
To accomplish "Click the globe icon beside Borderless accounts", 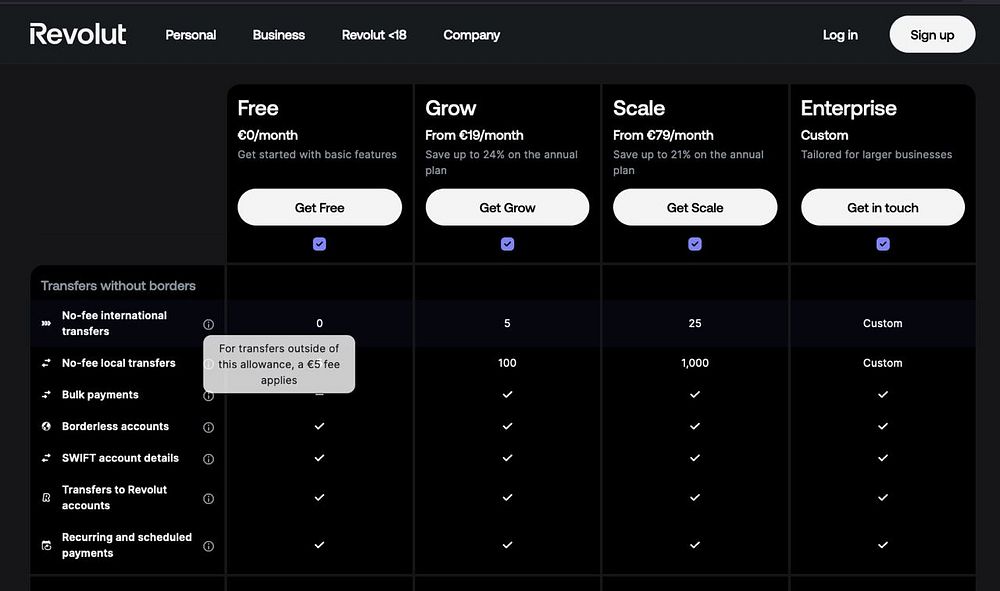I will click(x=46, y=426).
